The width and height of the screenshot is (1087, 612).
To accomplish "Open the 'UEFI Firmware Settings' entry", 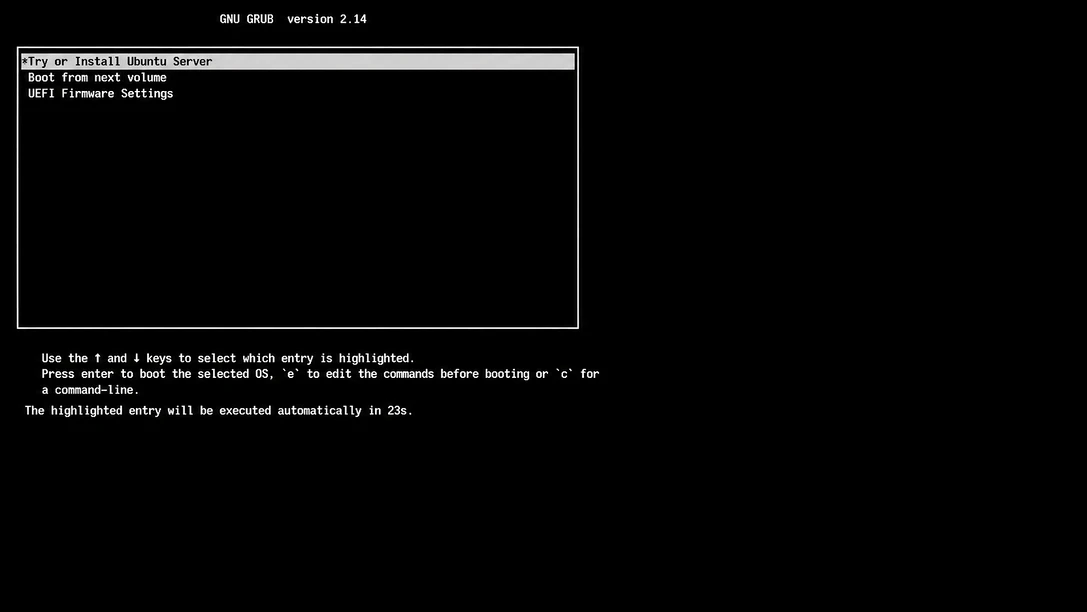I will click(101, 94).
